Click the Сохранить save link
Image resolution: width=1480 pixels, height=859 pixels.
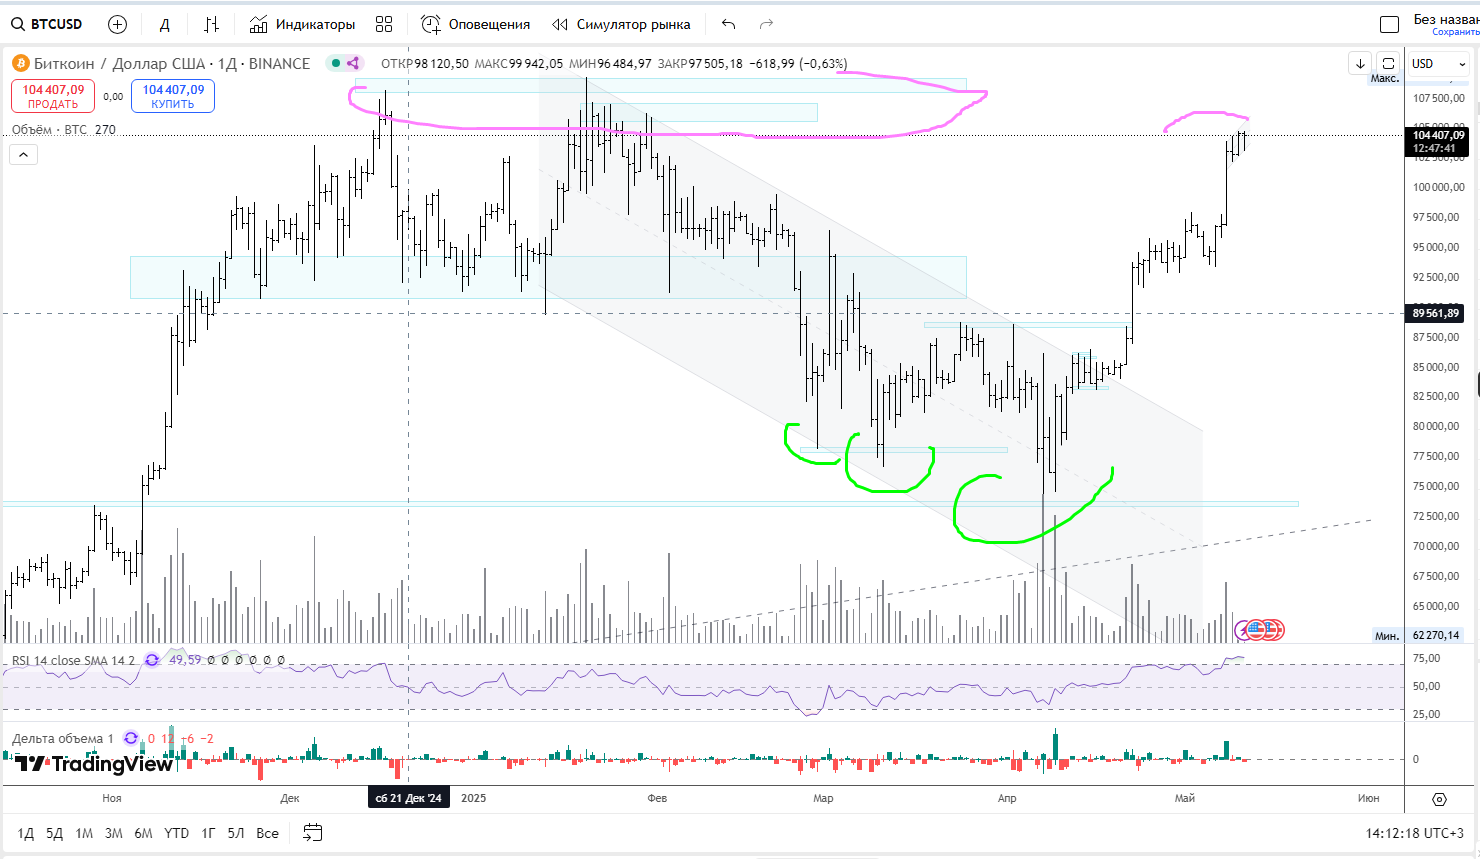(1455, 32)
